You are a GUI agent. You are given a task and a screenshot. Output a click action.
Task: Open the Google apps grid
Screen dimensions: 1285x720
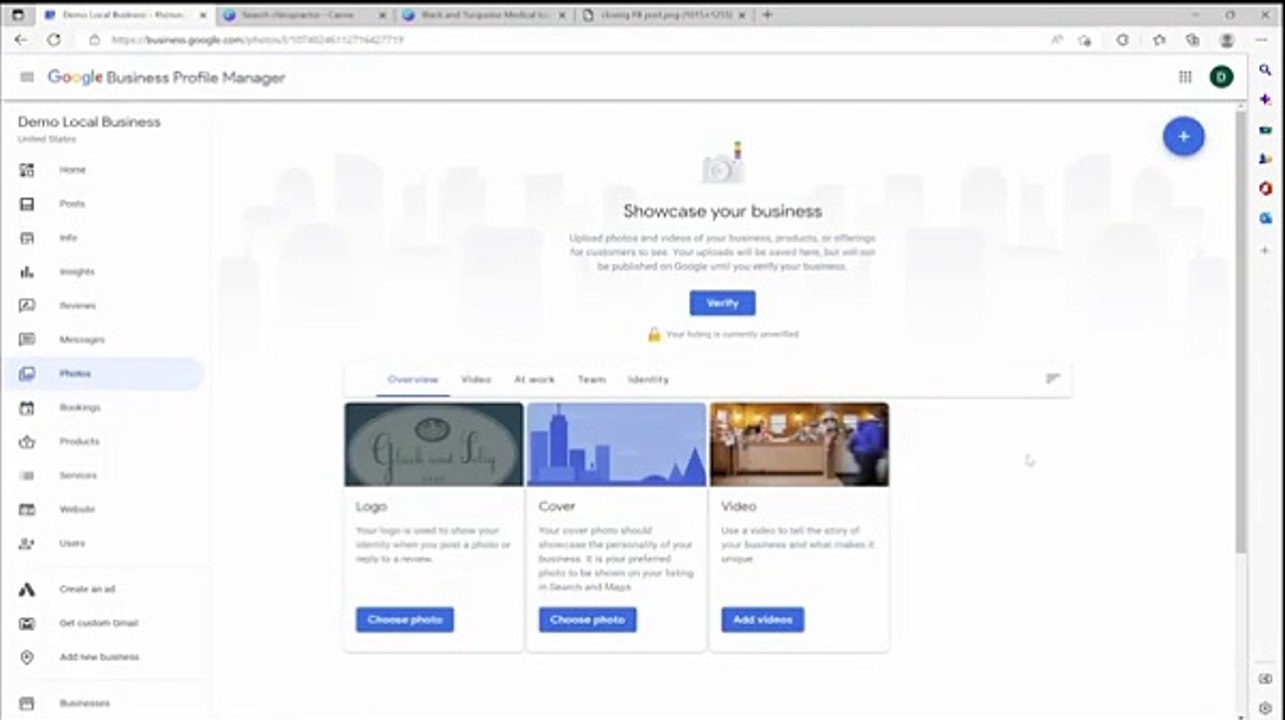point(1185,77)
